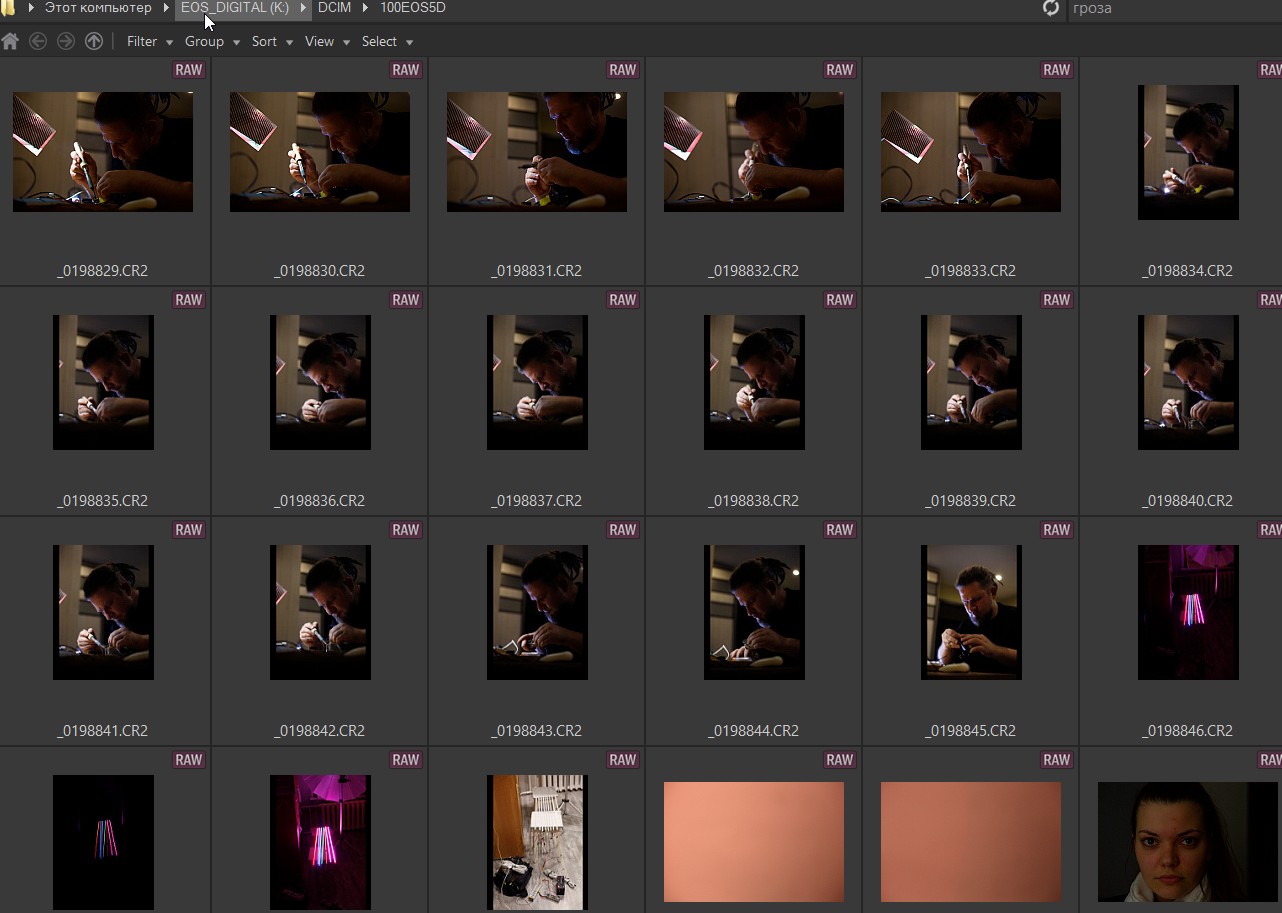Click the RAW badge above _0198829.CR2
This screenshot has height=913, width=1282.
[188, 70]
